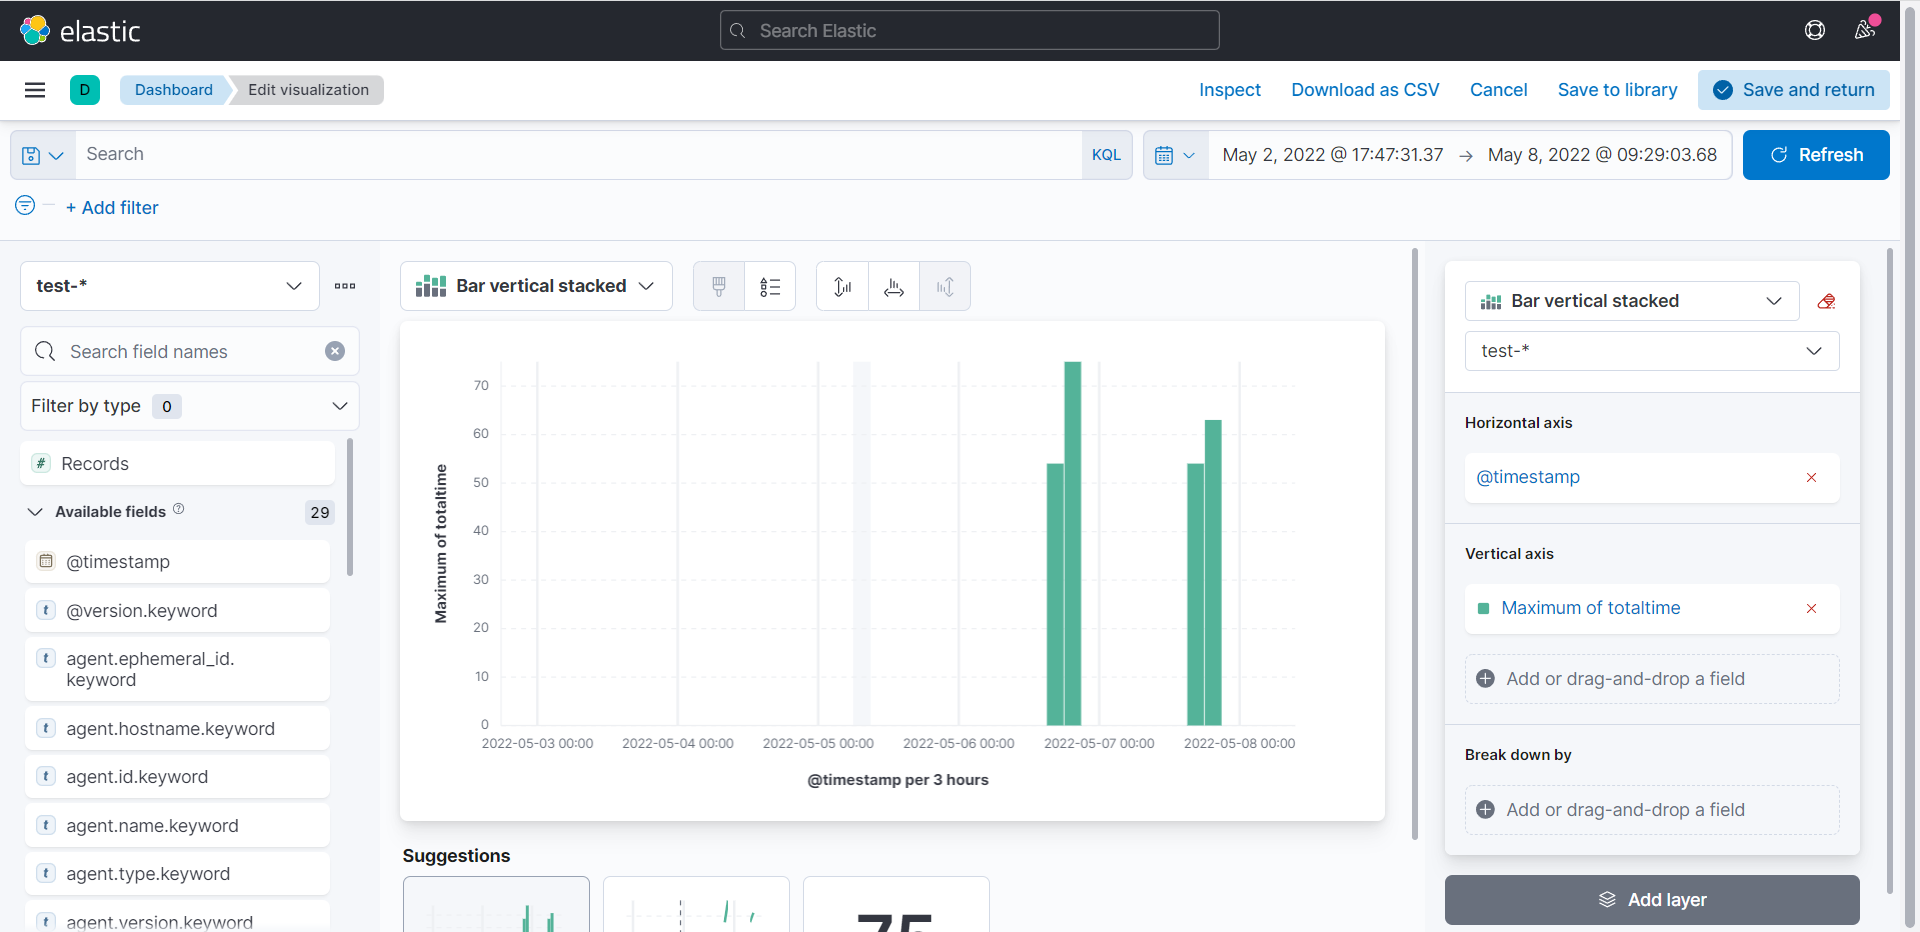Focus the Search Elastic box
The width and height of the screenshot is (1920, 932).
(x=970, y=31)
